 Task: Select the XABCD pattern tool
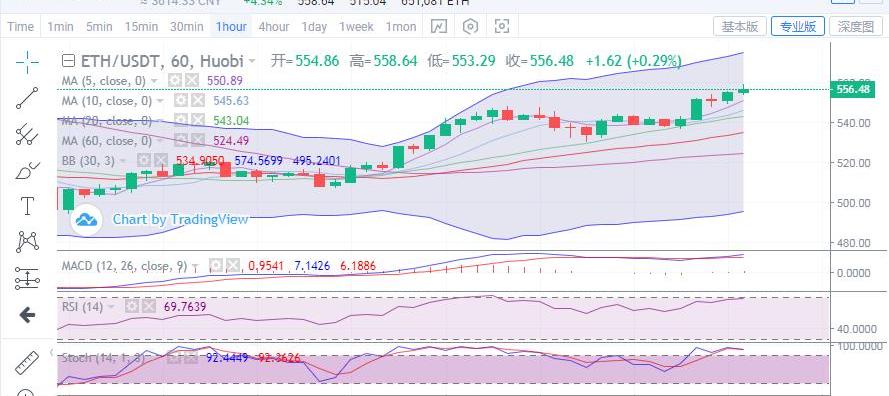click(27, 242)
